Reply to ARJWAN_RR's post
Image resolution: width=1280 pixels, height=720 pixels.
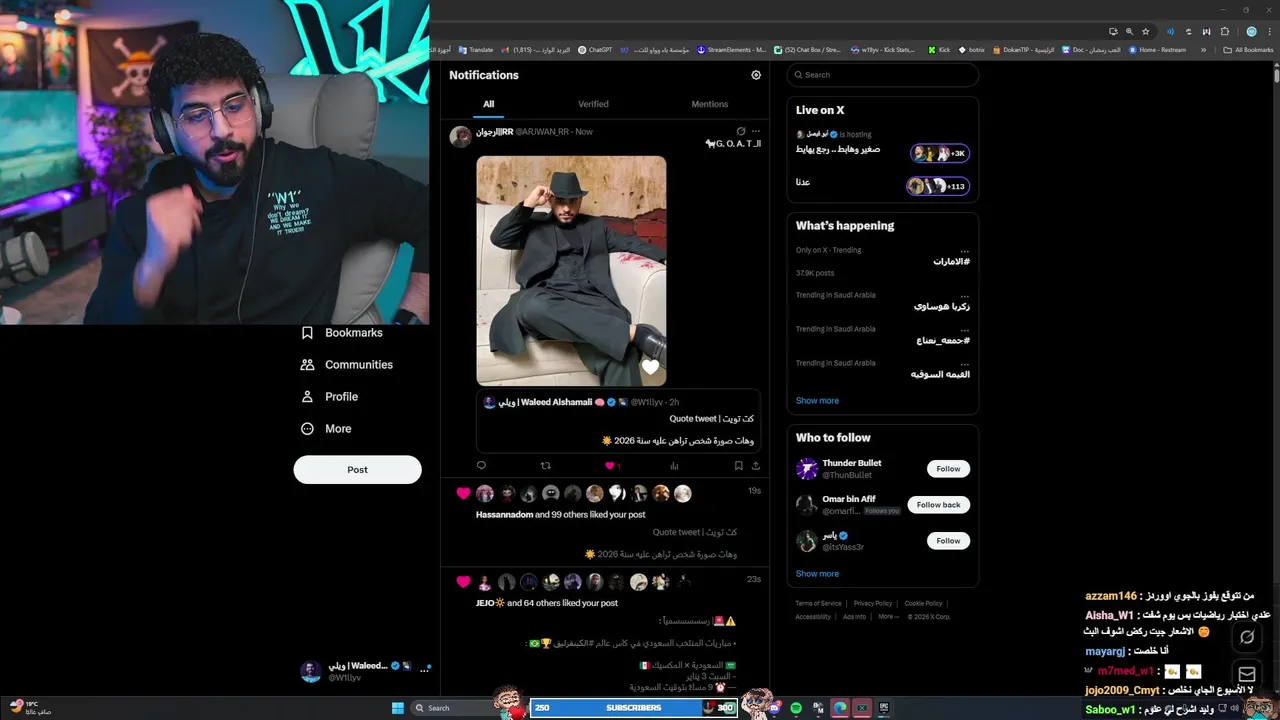coord(481,465)
